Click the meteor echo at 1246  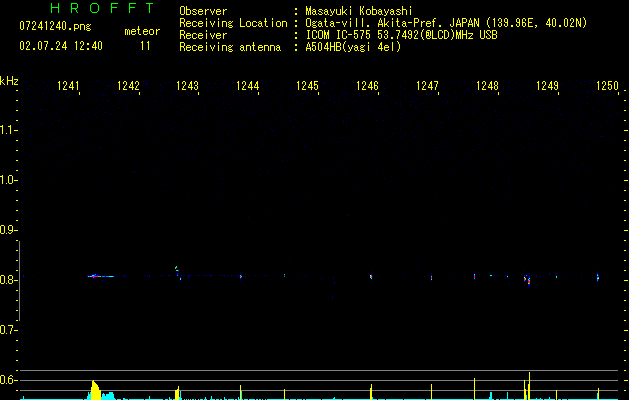click(x=371, y=276)
